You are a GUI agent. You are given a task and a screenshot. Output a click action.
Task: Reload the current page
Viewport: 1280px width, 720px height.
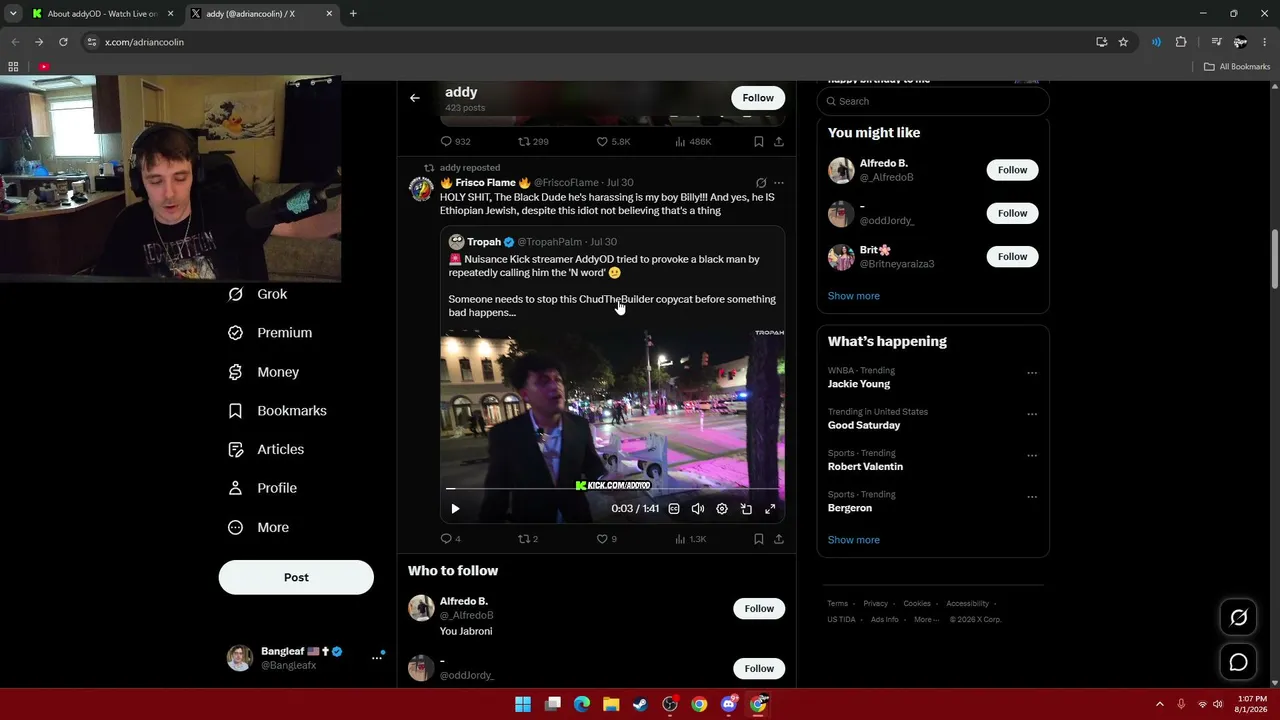pyautogui.click(x=63, y=42)
